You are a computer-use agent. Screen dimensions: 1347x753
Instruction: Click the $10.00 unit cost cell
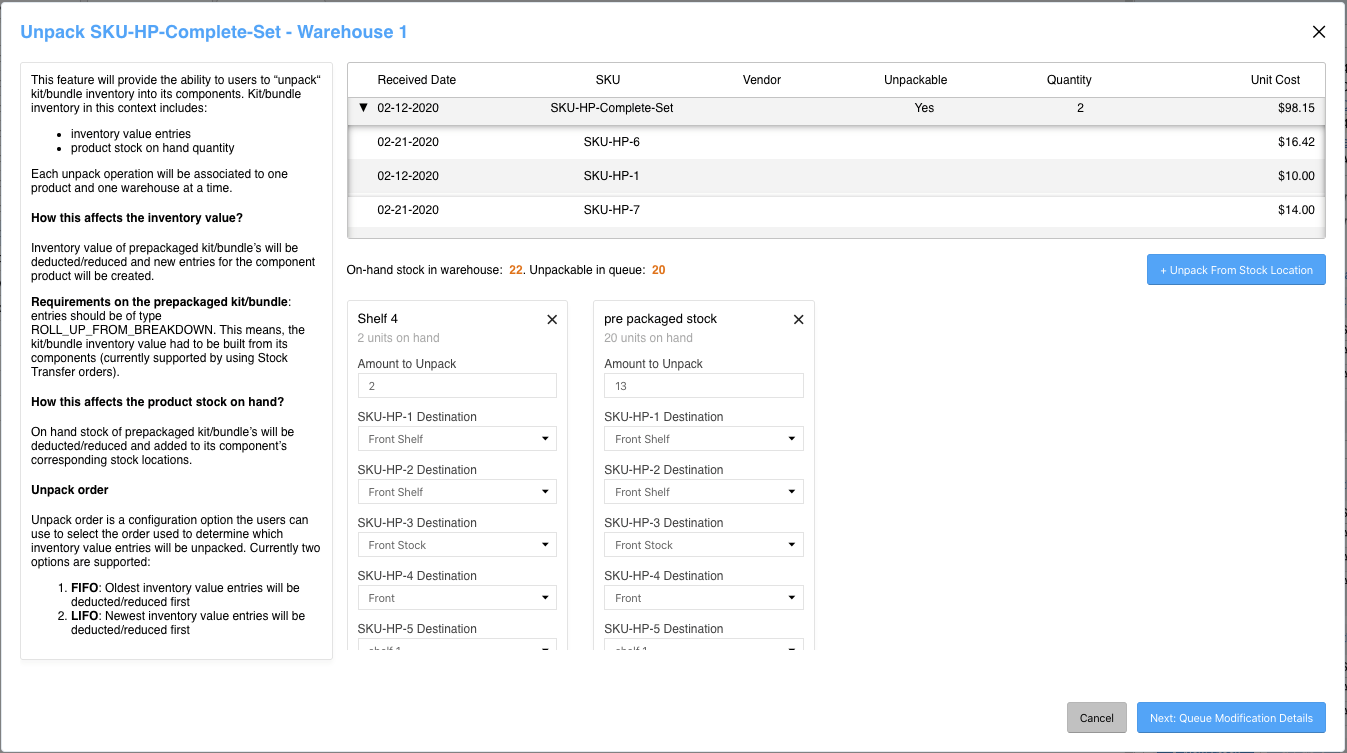pyautogui.click(x=1296, y=176)
